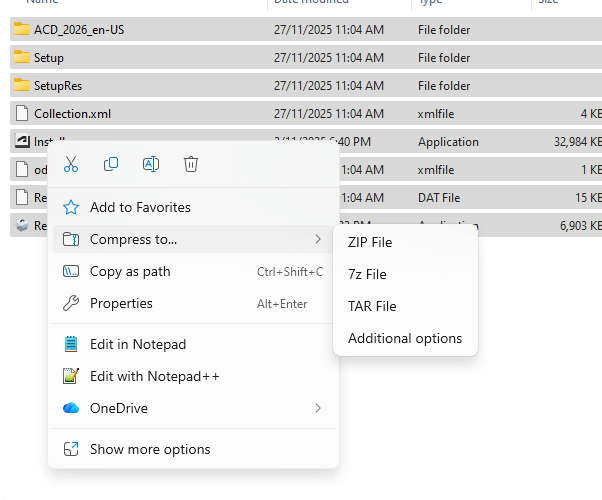Click the Delete trash icon

click(191, 164)
